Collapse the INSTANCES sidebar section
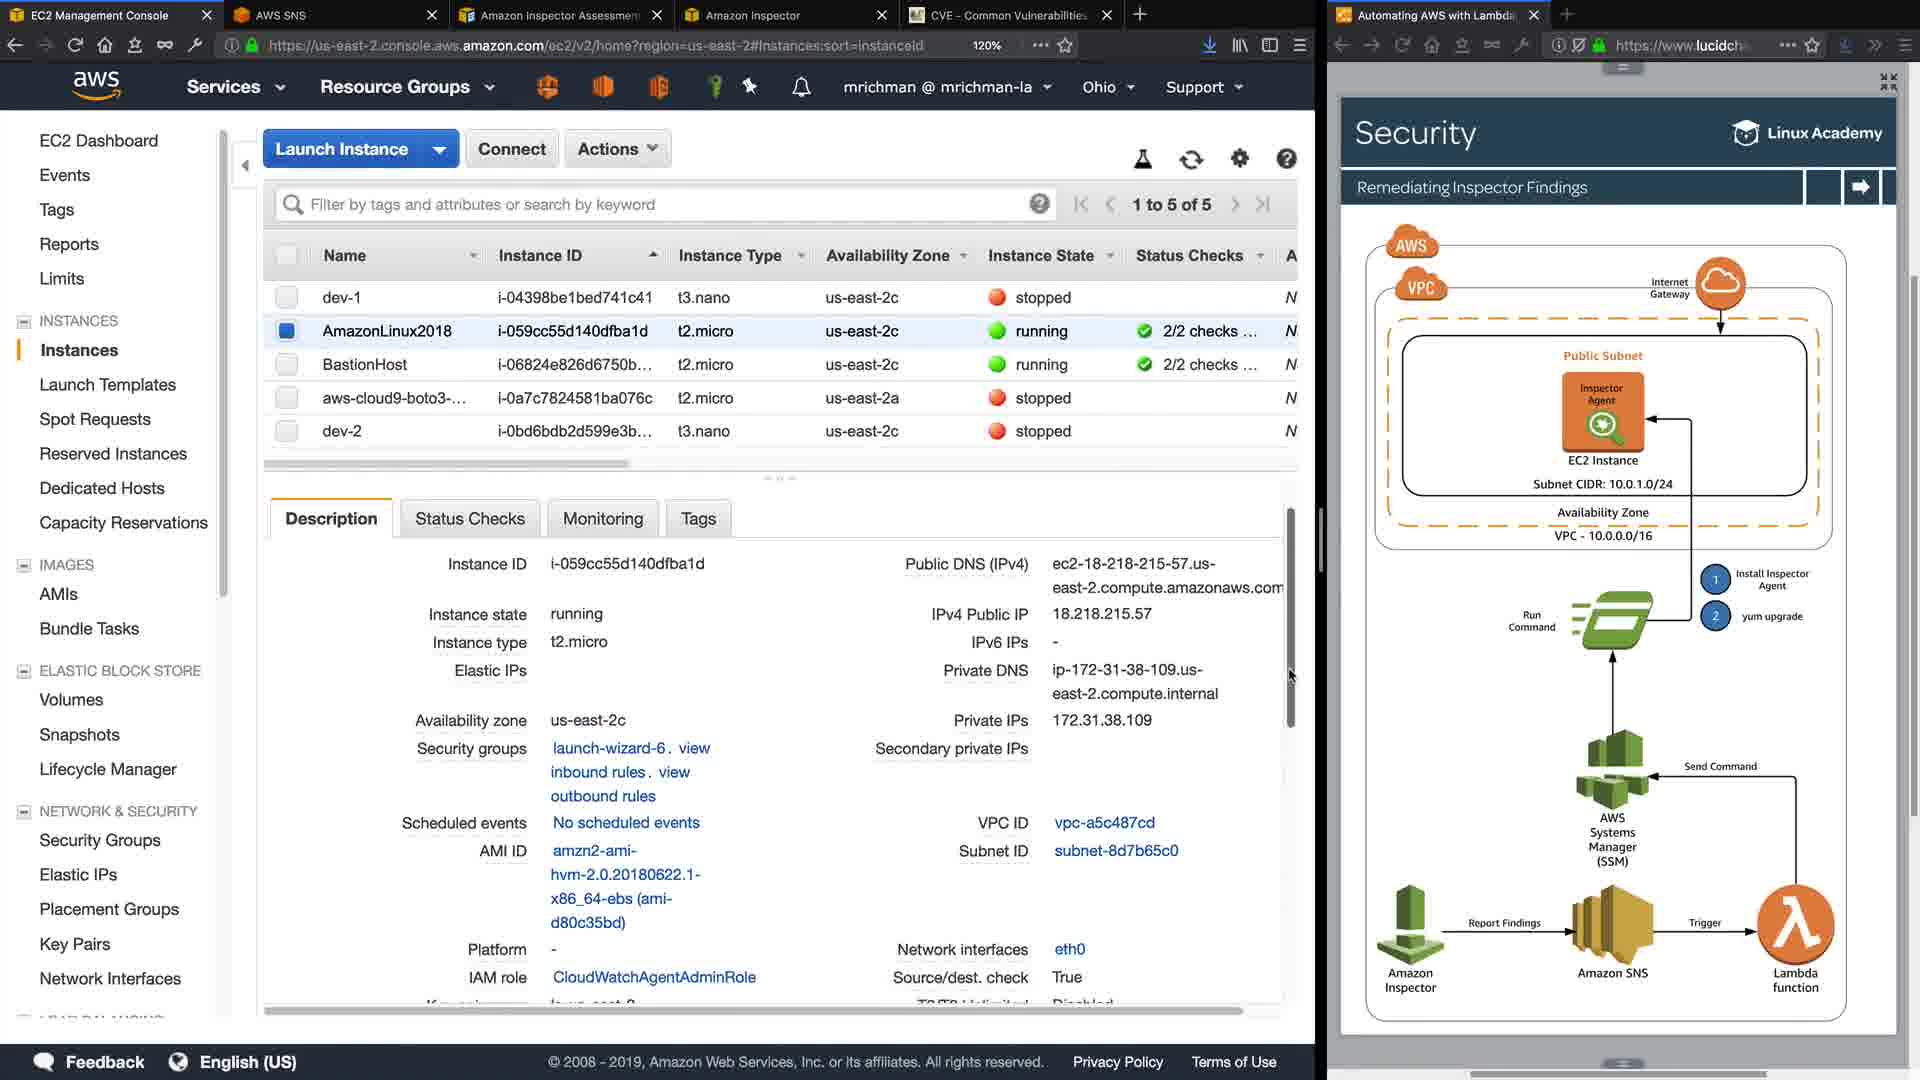Screen dimensions: 1920x1080 tap(24, 321)
